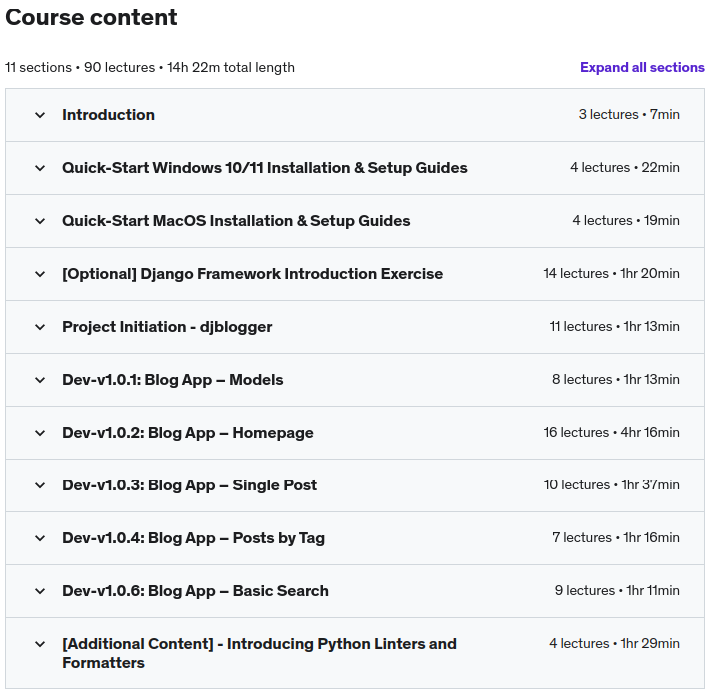Click the Course content heading
This screenshot has height=696, width=710.
[x=91, y=18]
